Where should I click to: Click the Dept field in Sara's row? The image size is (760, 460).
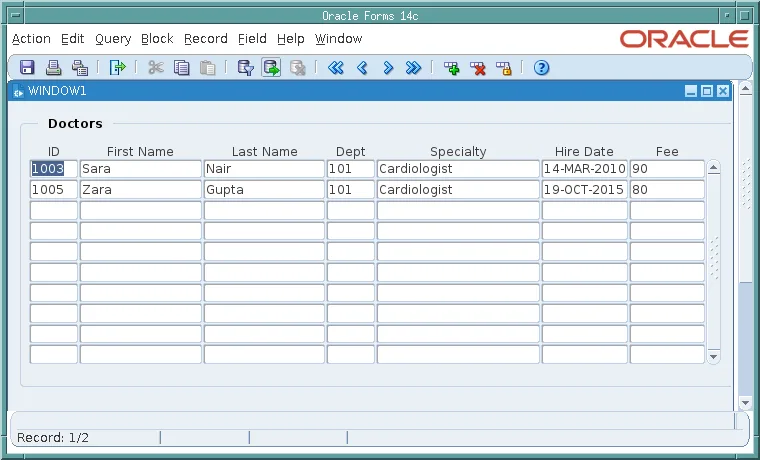coord(350,169)
